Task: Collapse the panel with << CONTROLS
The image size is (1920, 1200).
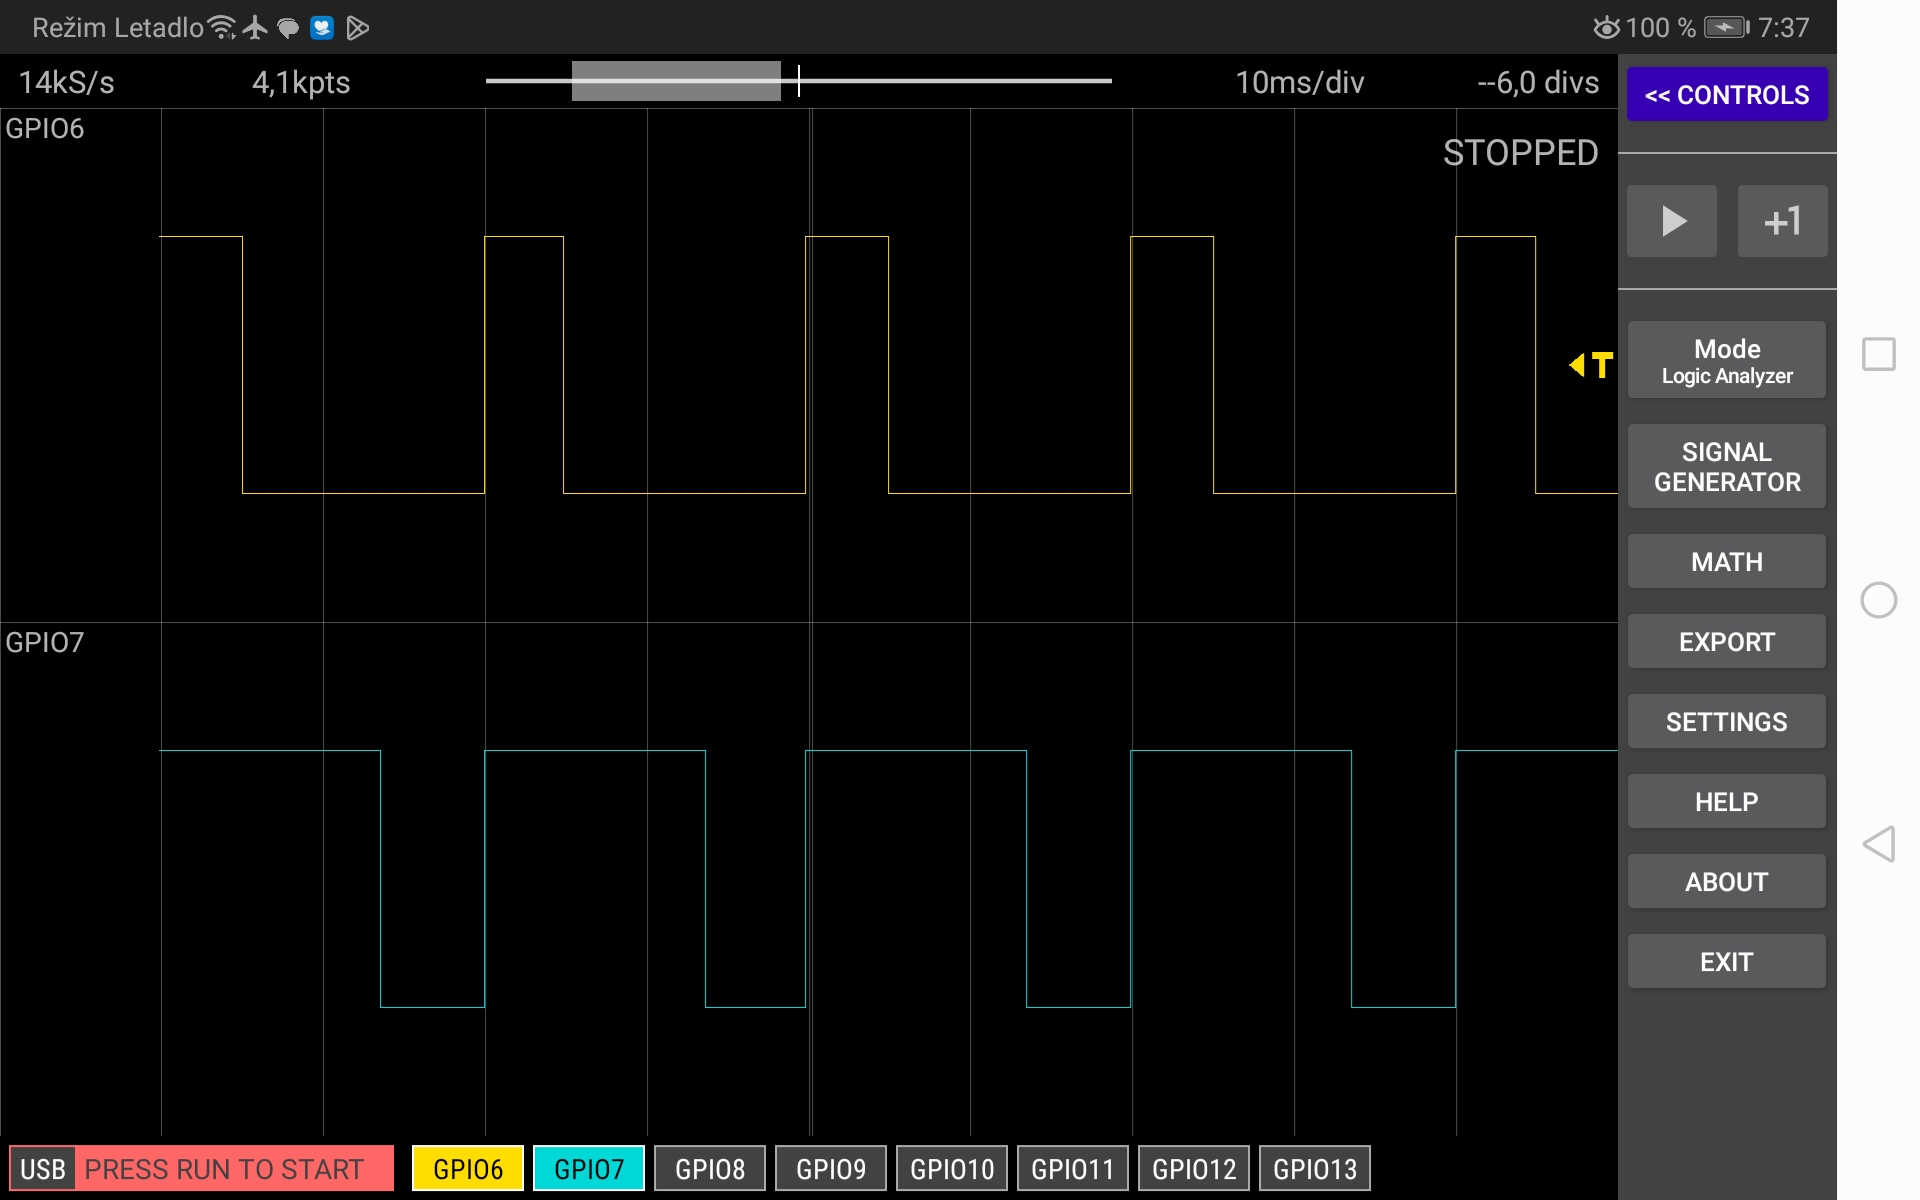Action: coord(1727,94)
